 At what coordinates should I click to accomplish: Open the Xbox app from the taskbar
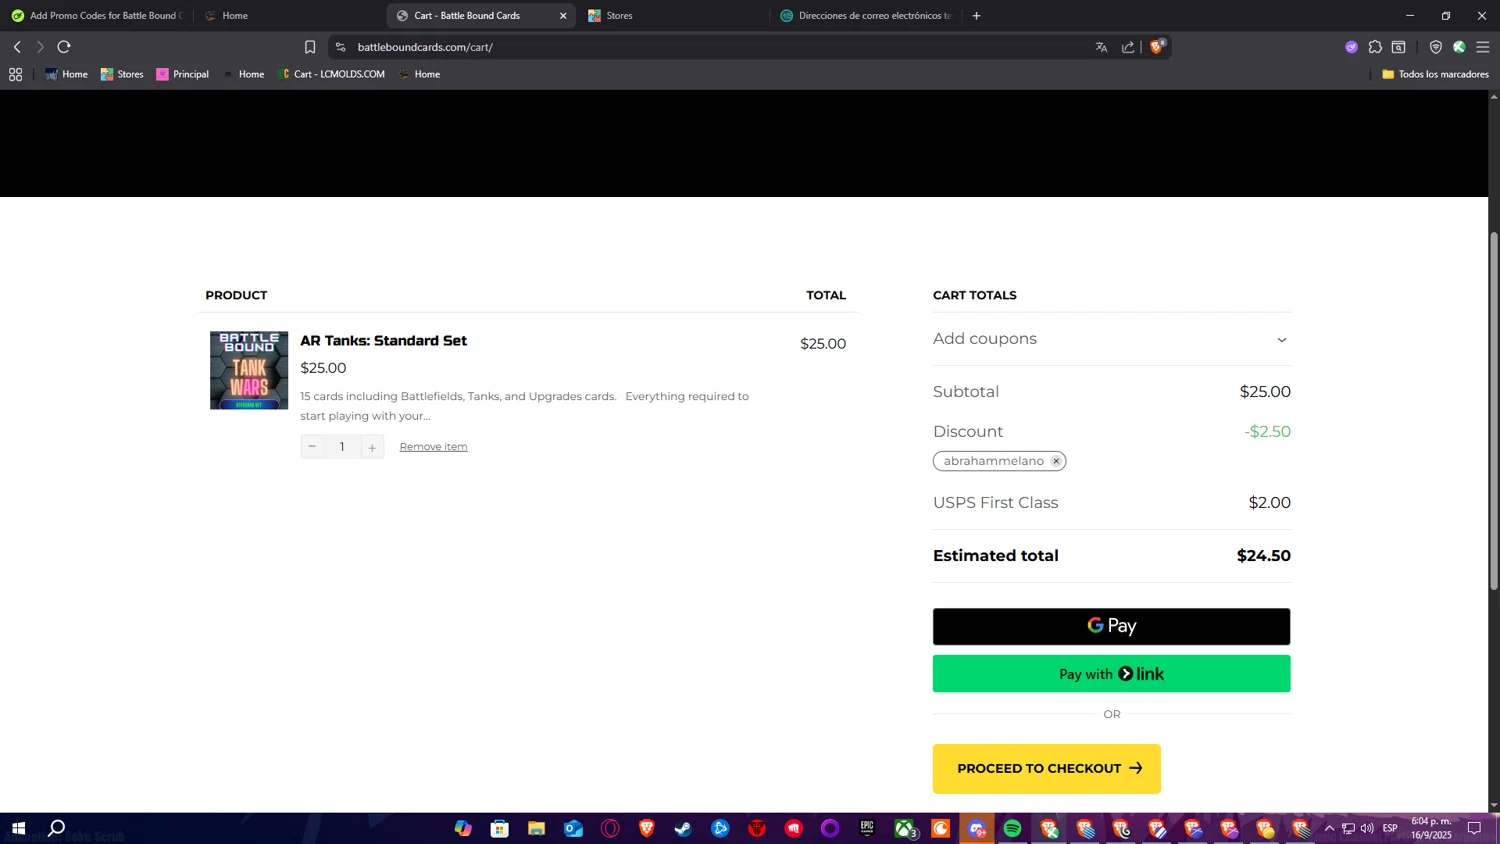(x=905, y=829)
